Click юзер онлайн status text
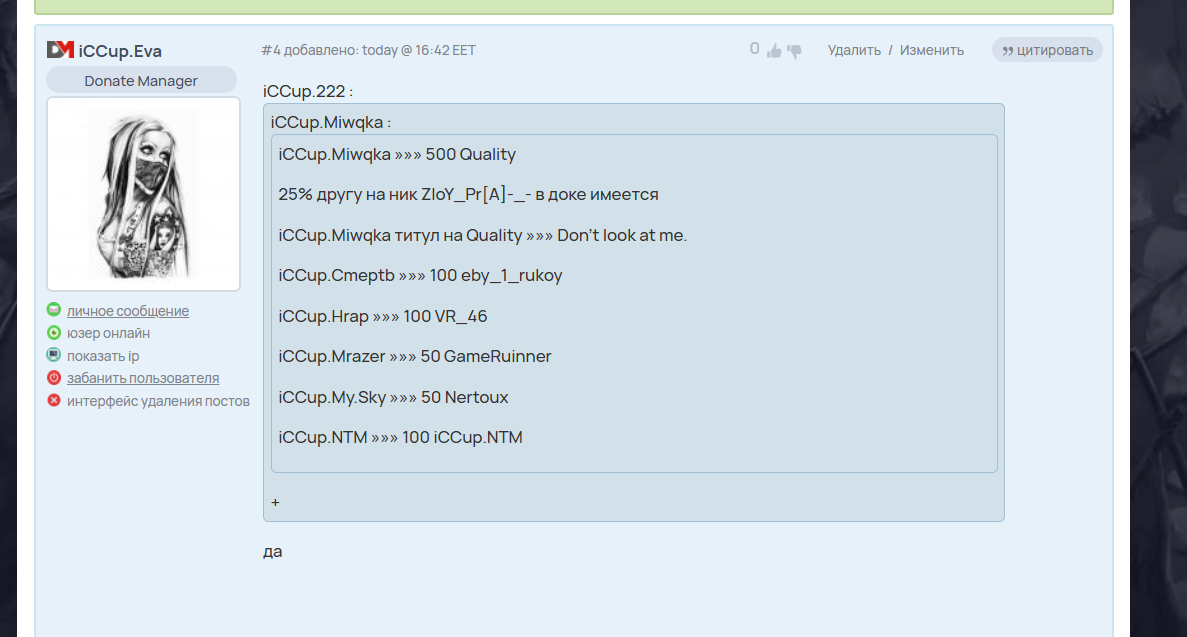 (108, 333)
